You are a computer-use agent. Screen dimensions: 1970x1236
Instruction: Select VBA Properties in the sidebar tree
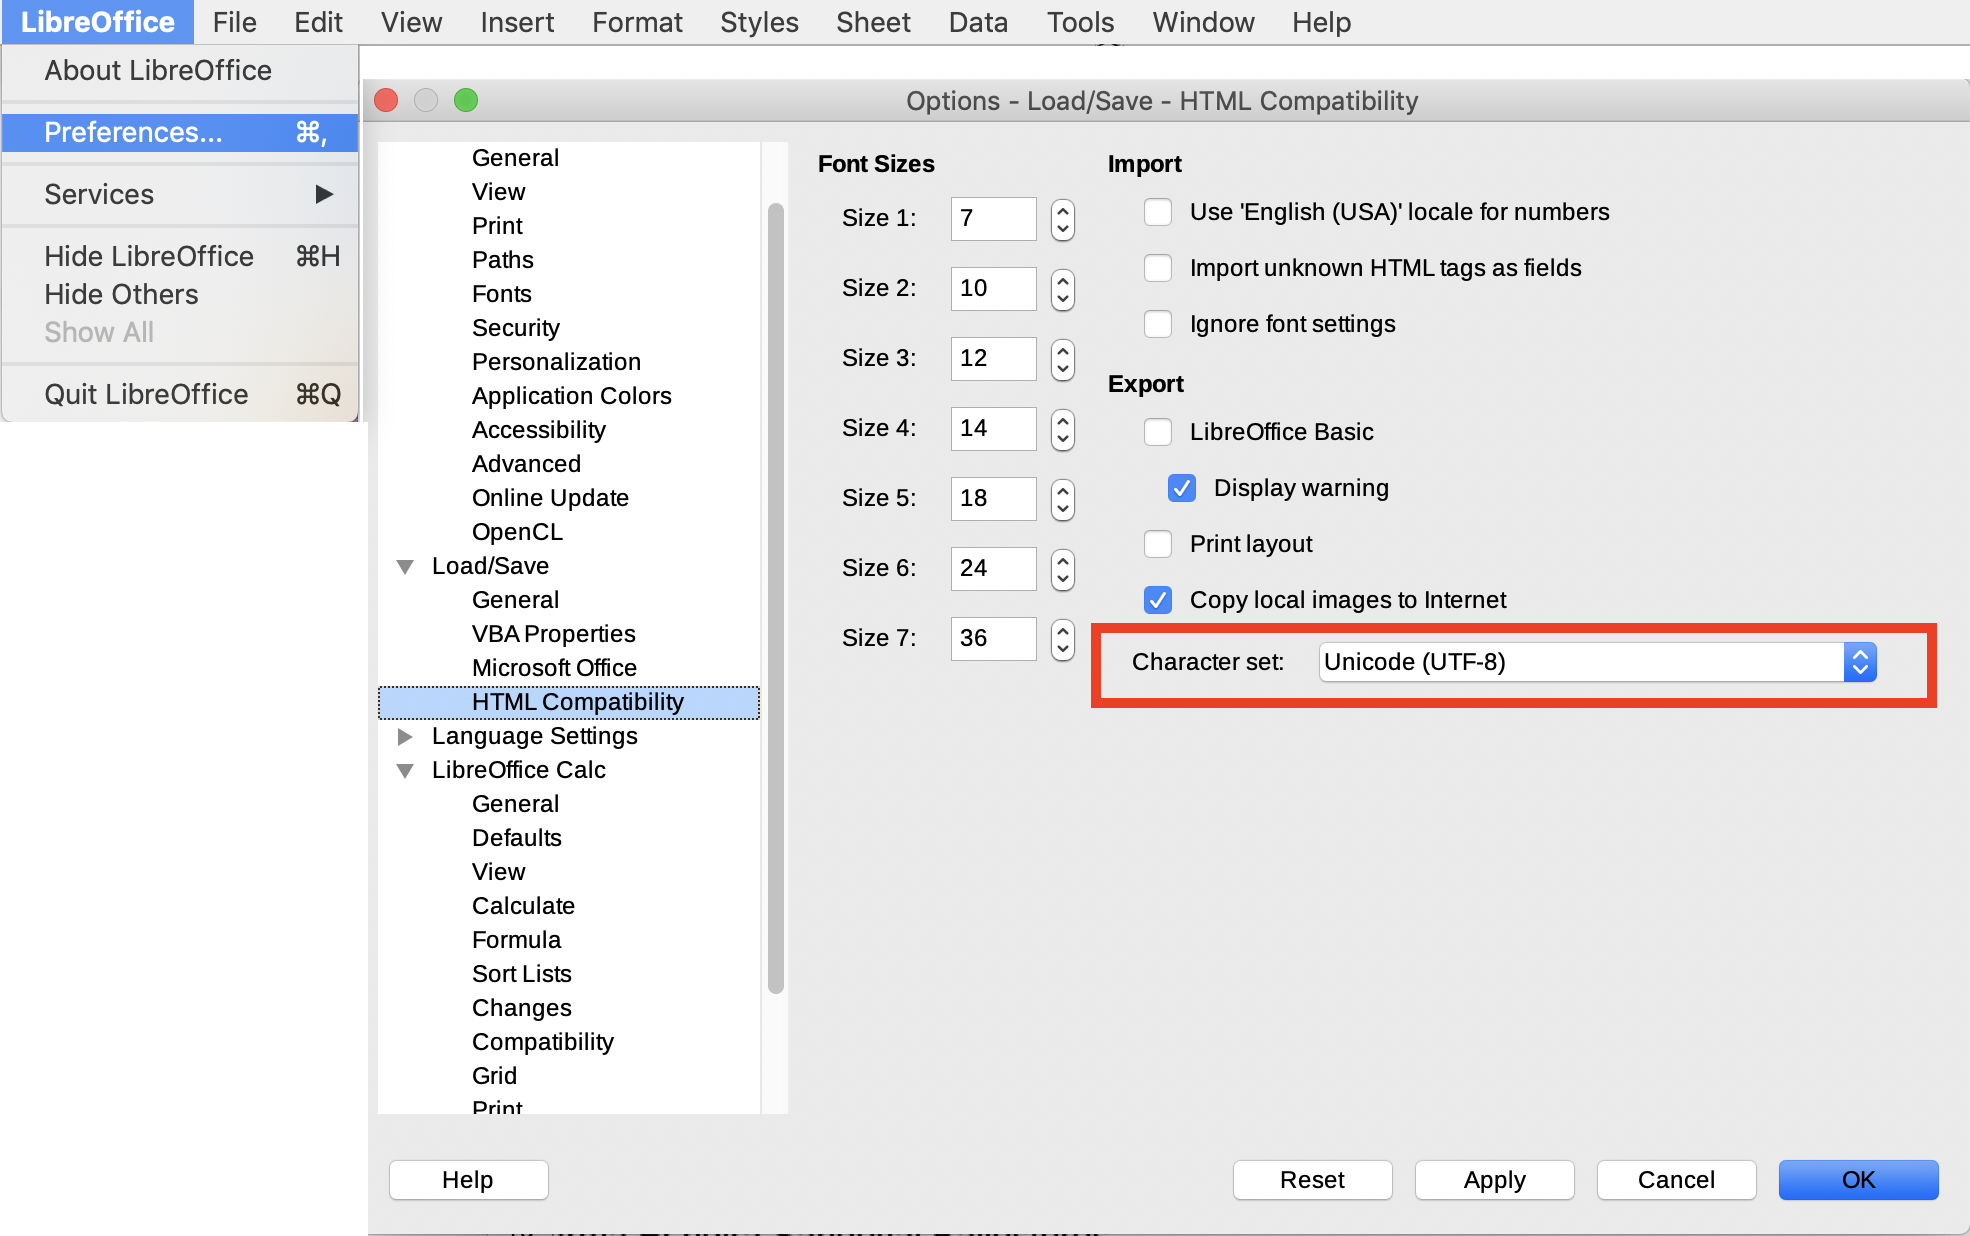point(553,634)
